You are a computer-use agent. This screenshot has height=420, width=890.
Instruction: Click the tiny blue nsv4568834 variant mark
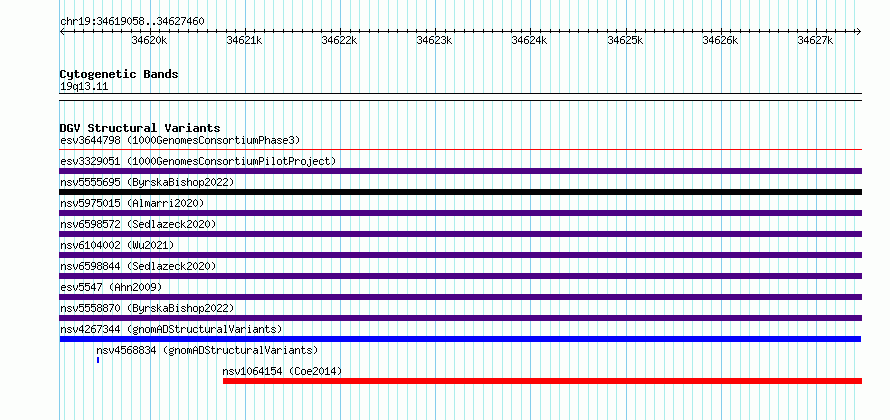coord(98,360)
